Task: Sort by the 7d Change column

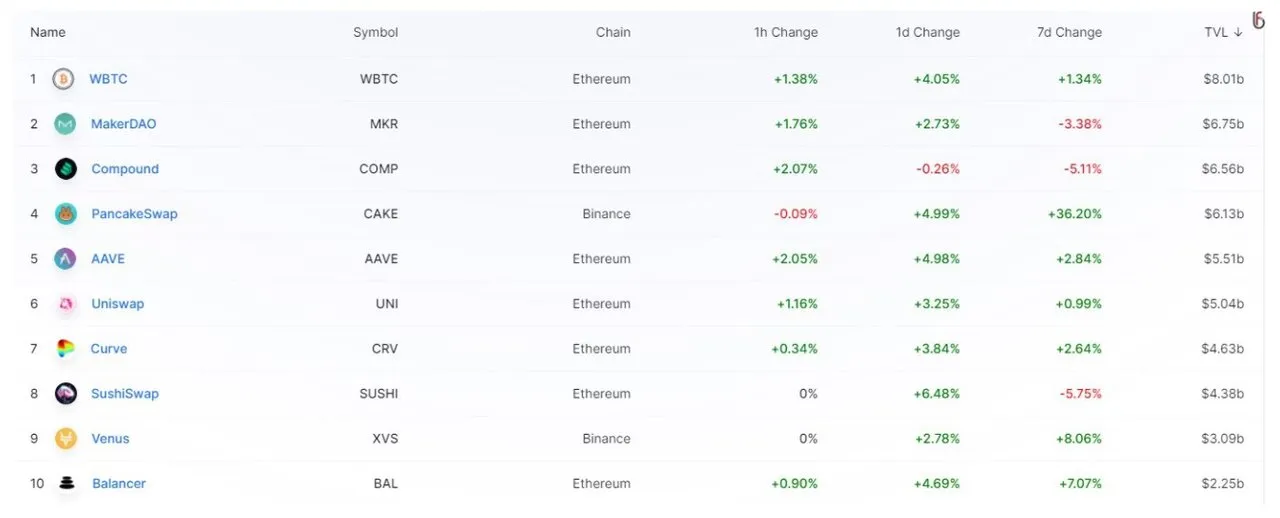Action: pos(1069,32)
